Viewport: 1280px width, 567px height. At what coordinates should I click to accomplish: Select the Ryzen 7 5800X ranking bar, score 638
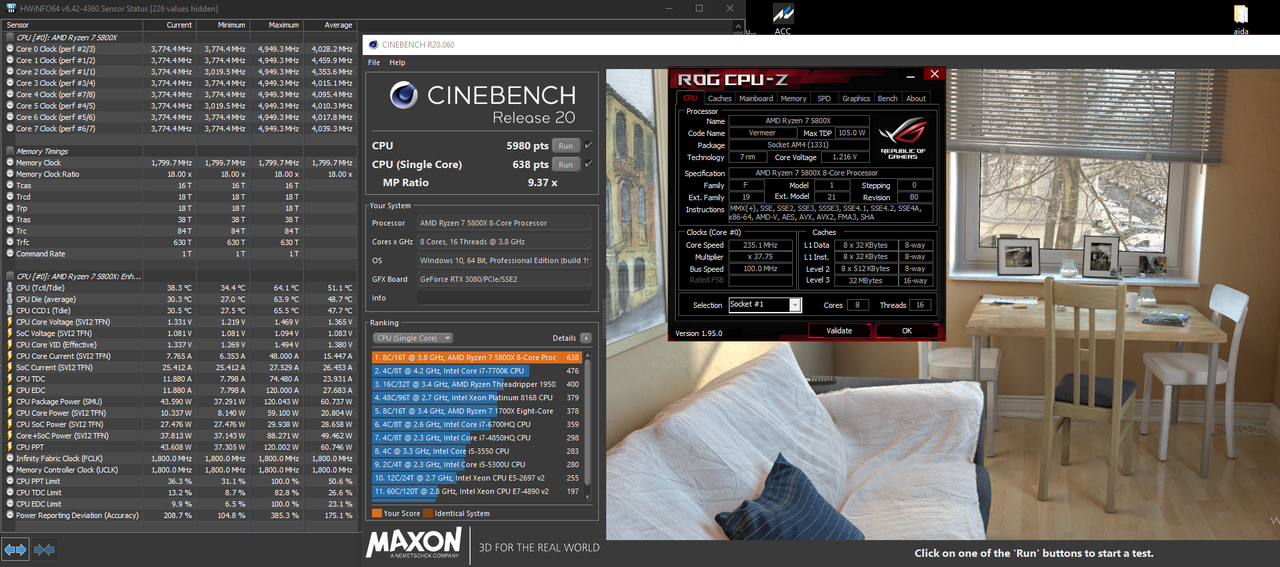(477, 357)
